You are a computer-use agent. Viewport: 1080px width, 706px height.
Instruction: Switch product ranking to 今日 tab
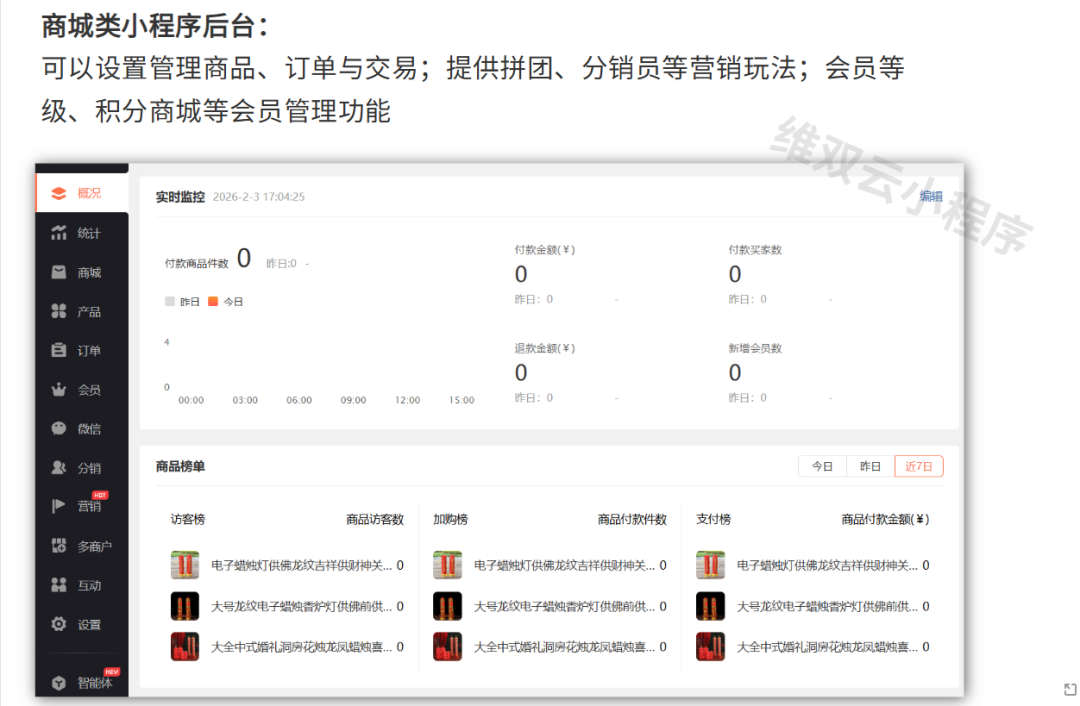coord(822,466)
